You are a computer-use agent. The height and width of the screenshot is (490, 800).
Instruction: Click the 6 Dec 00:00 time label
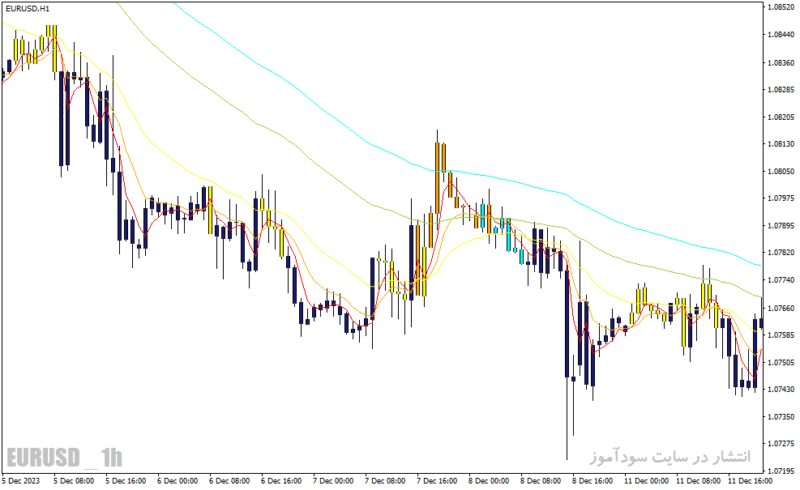click(x=178, y=481)
